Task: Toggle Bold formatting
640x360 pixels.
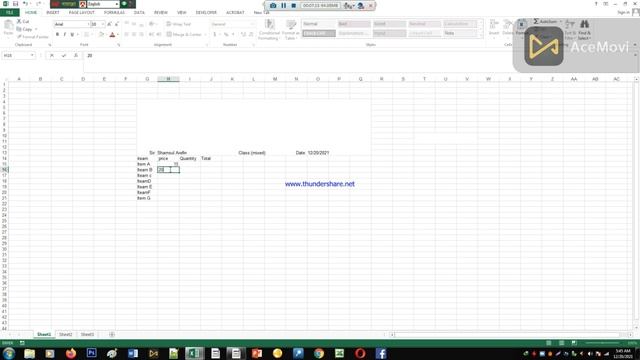Action: [x=57, y=35]
